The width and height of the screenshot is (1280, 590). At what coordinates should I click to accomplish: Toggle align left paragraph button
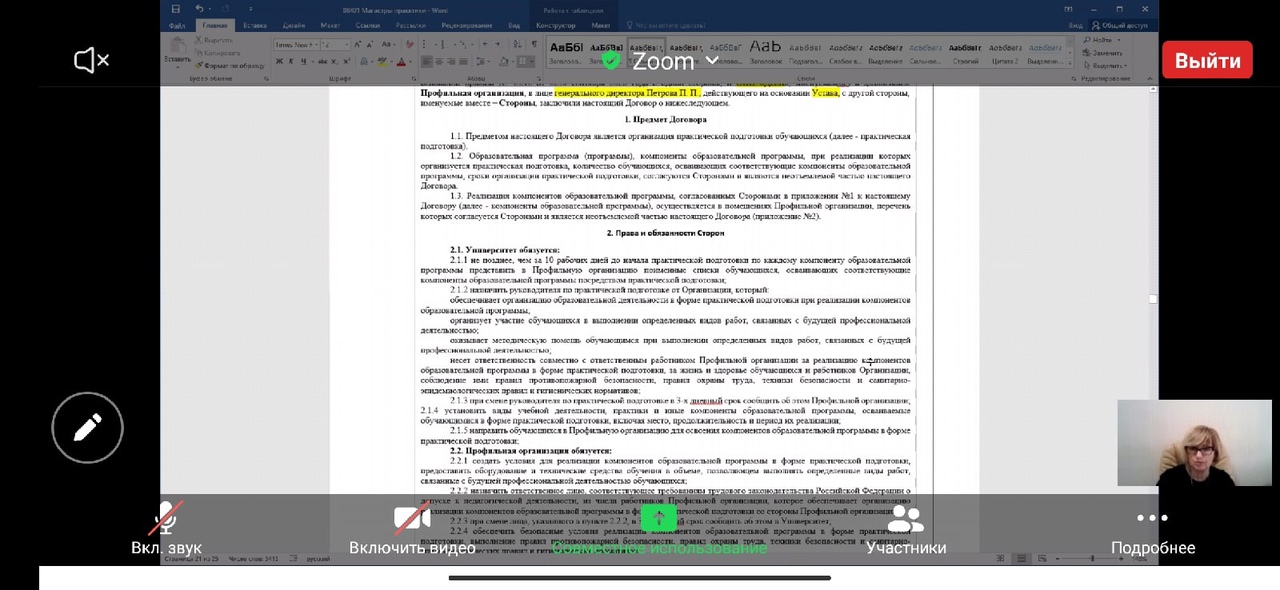[x=426, y=62]
